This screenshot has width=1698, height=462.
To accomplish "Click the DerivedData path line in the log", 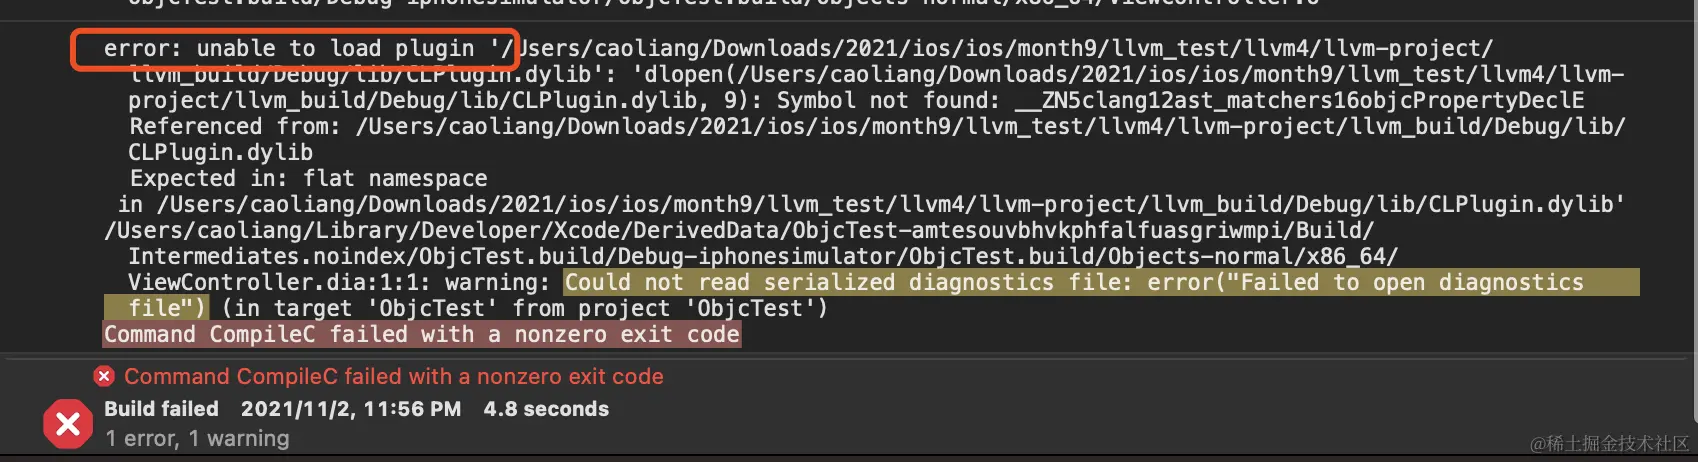I will click(739, 230).
